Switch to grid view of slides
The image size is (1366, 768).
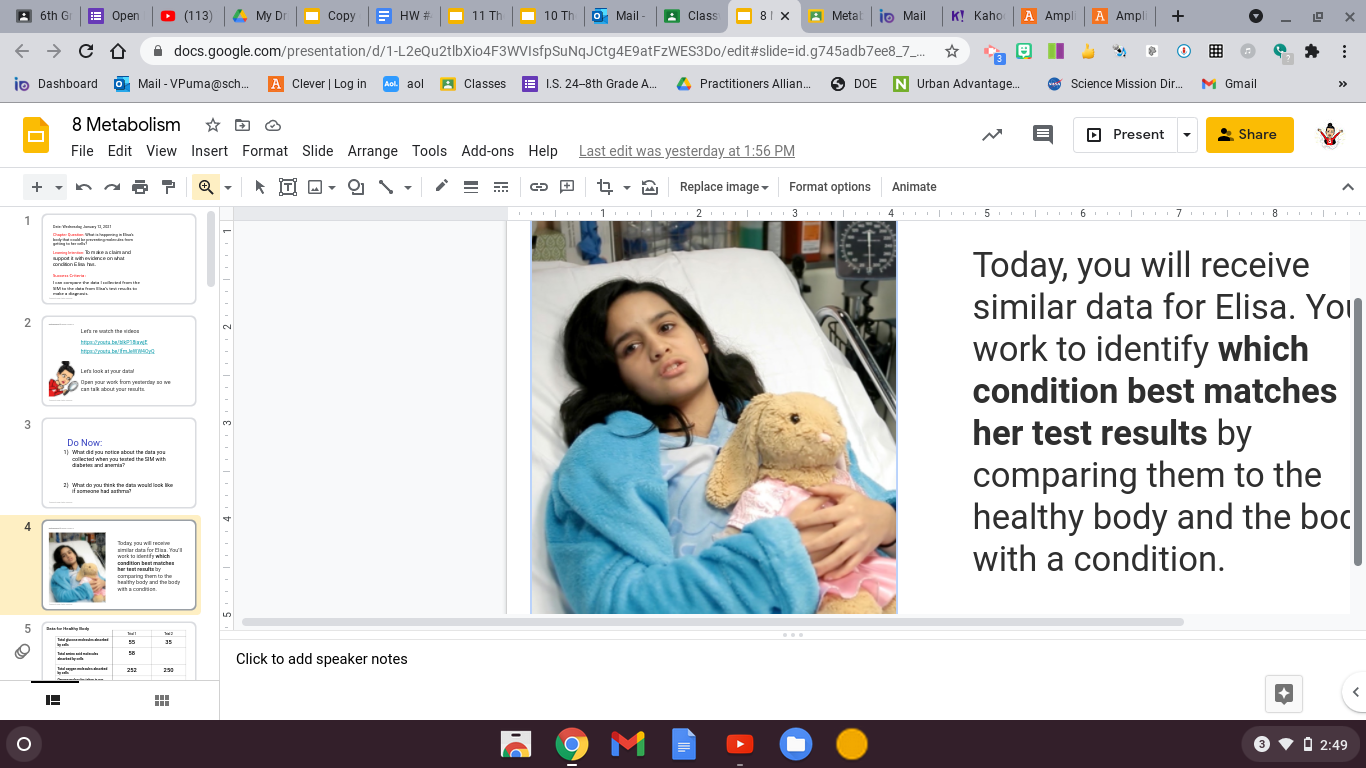pos(162,701)
